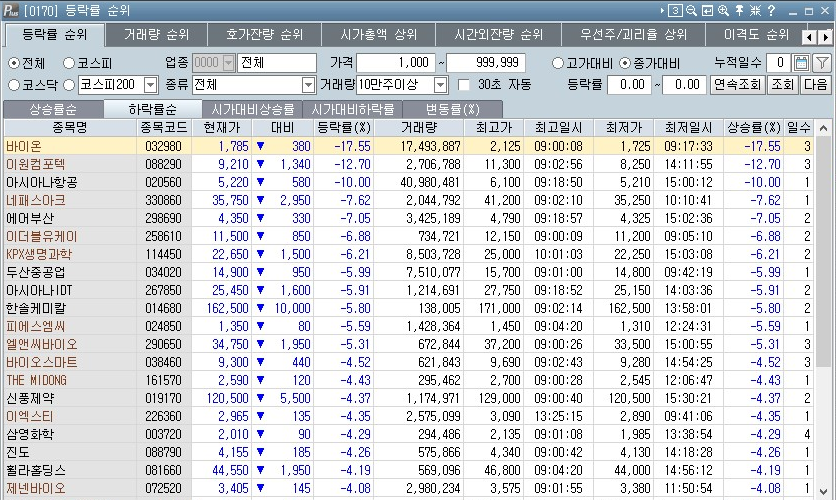
Task: Select the 신풍제약 stock row
Action: click(x=408, y=398)
